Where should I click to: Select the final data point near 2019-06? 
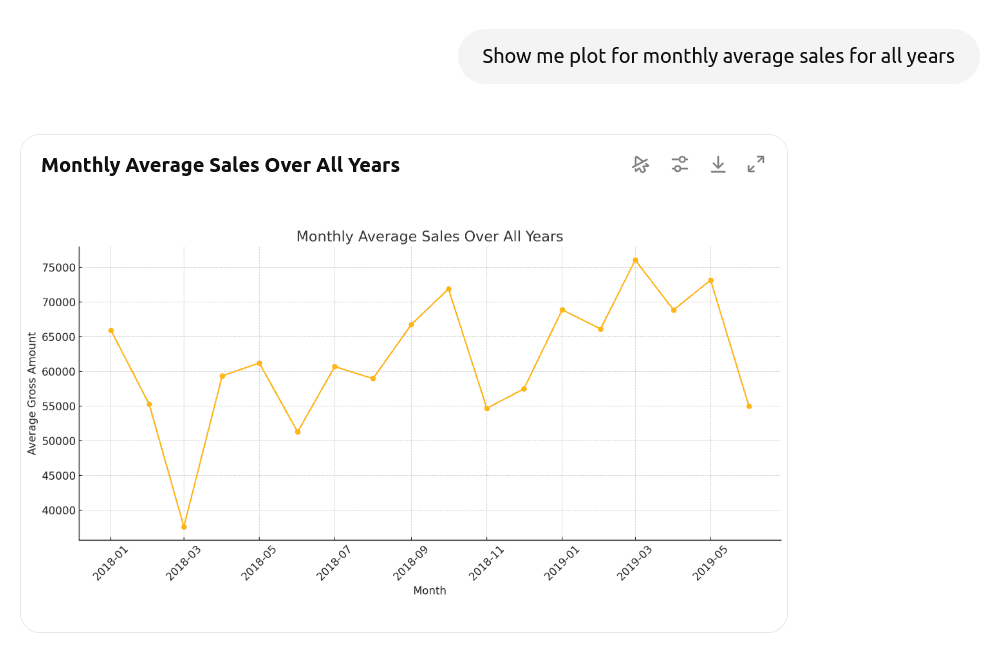click(x=750, y=407)
